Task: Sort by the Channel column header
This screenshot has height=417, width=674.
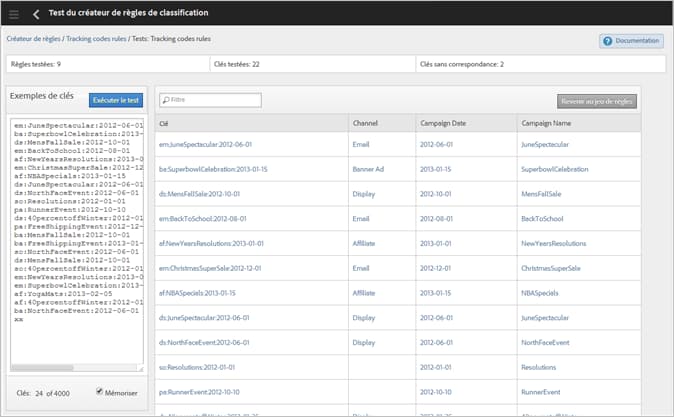Action: (x=365, y=123)
